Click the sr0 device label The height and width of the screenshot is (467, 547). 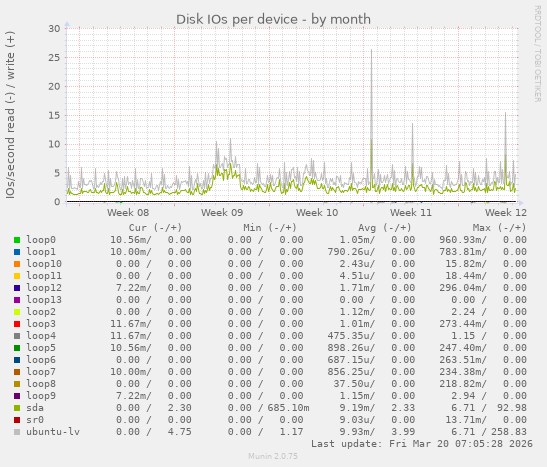click(35, 420)
